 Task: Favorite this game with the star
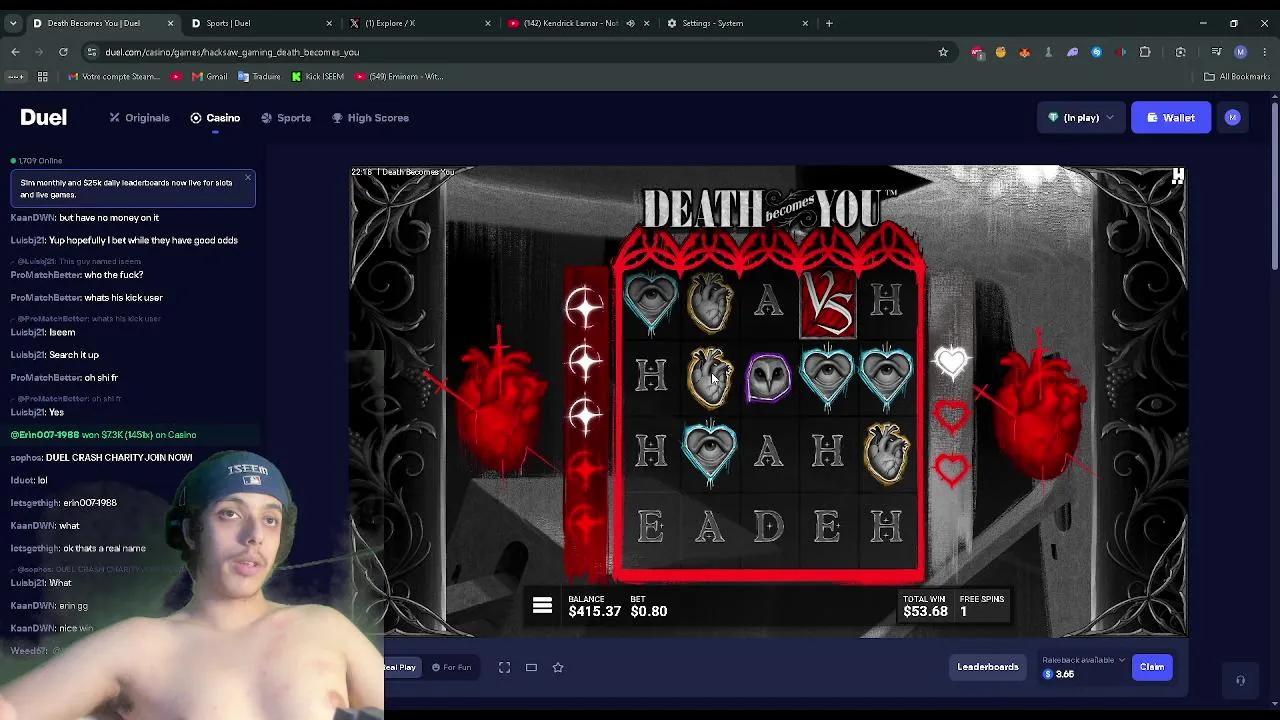click(558, 667)
